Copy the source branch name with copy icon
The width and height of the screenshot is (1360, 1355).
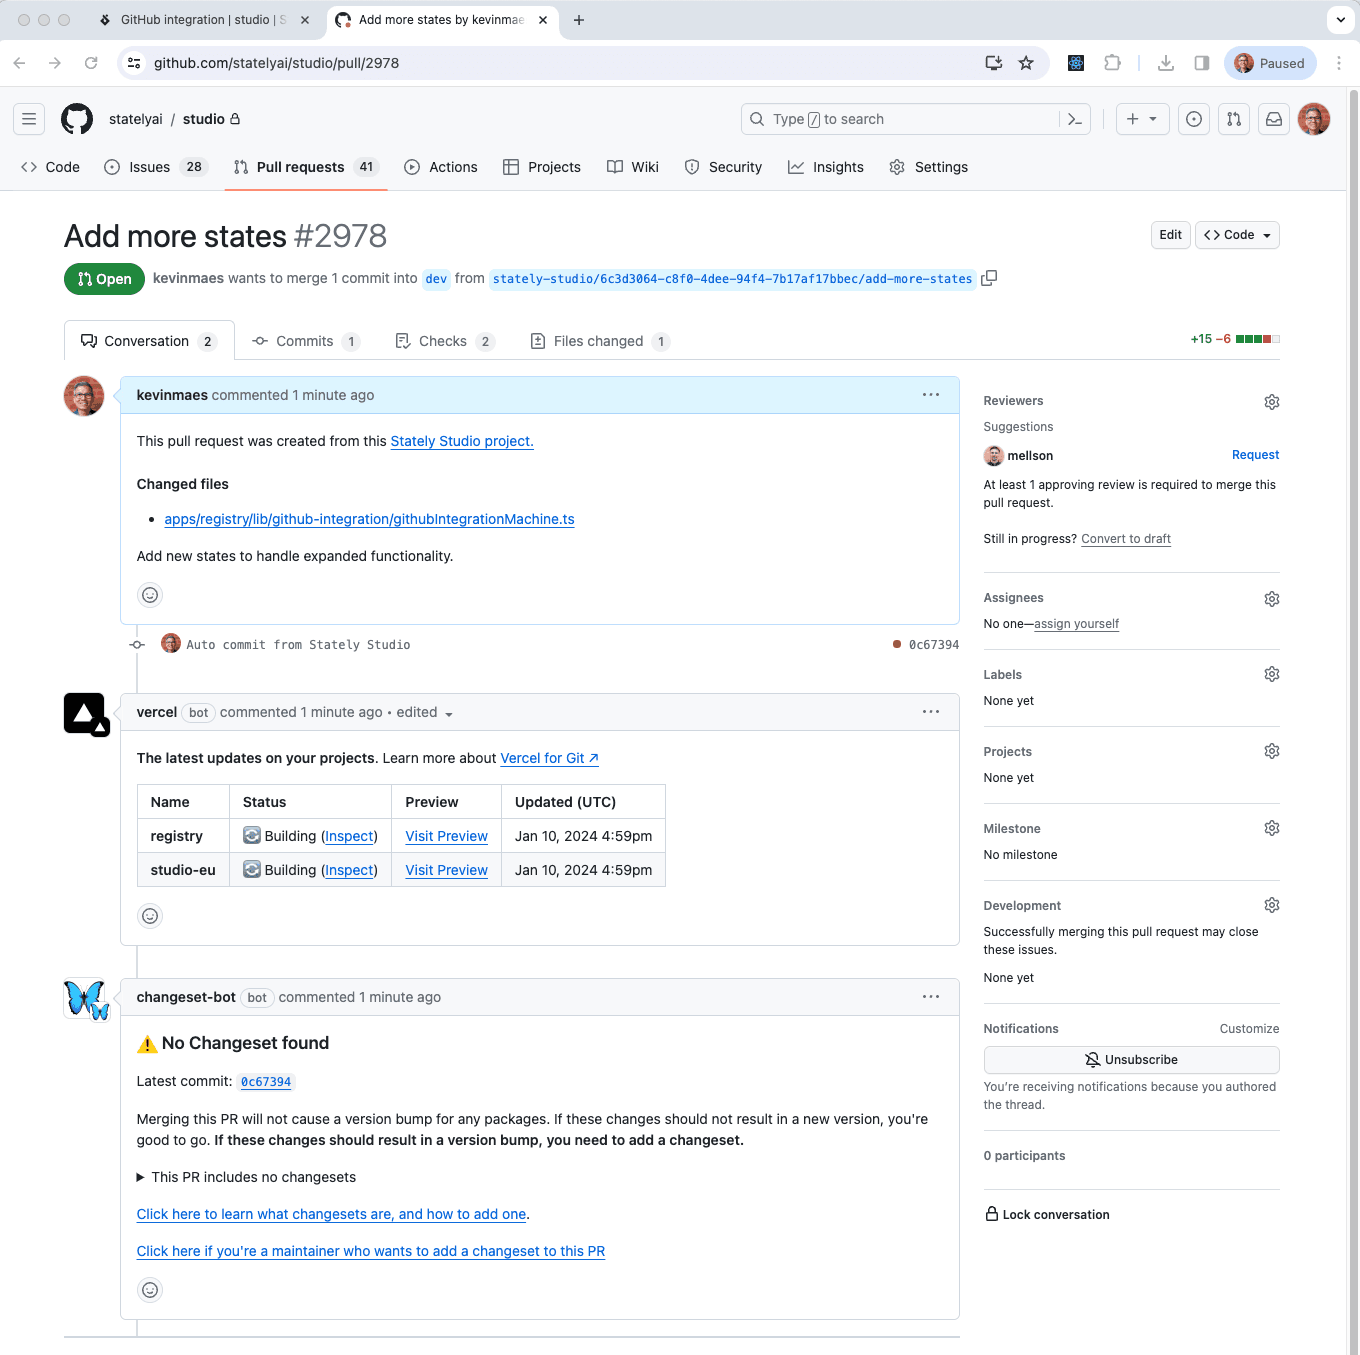click(989, 278)
